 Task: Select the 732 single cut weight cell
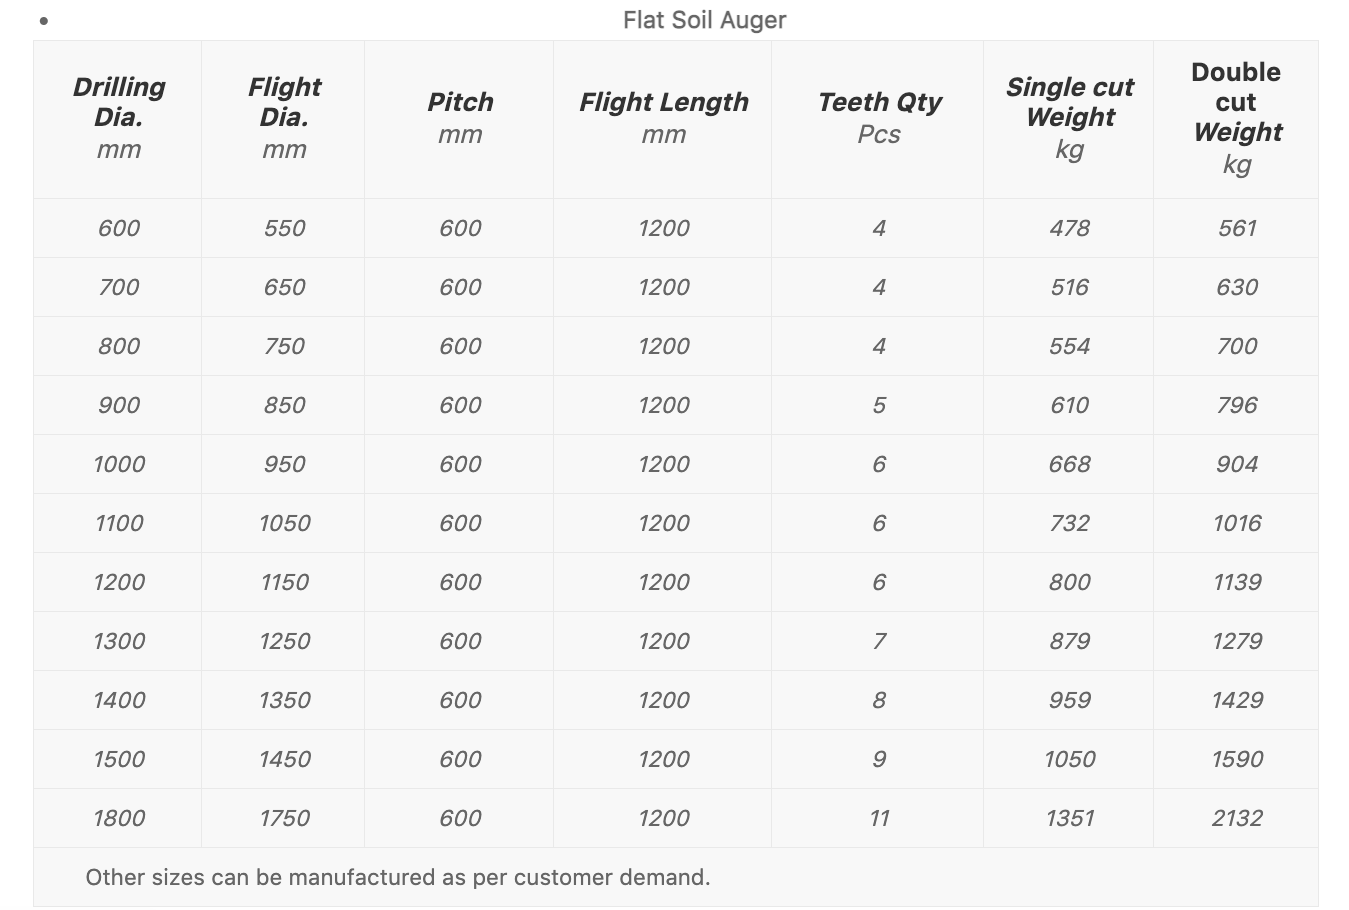tap(1069, 523)
